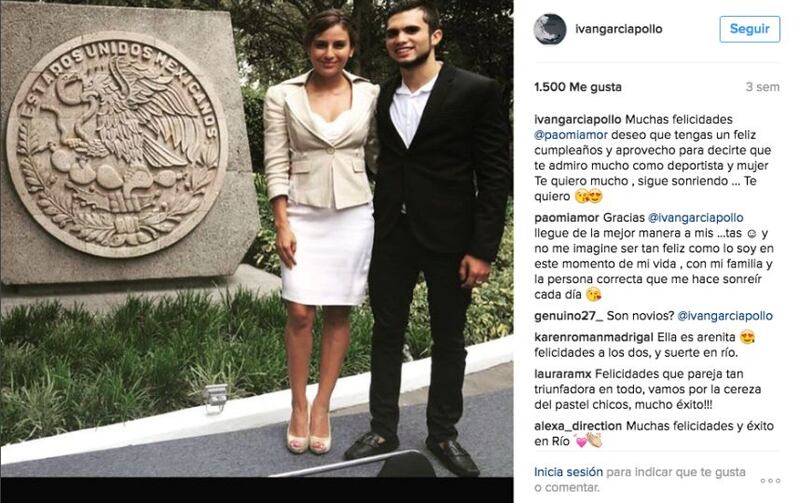Open the @paomiamor mention in the caption

571,135
